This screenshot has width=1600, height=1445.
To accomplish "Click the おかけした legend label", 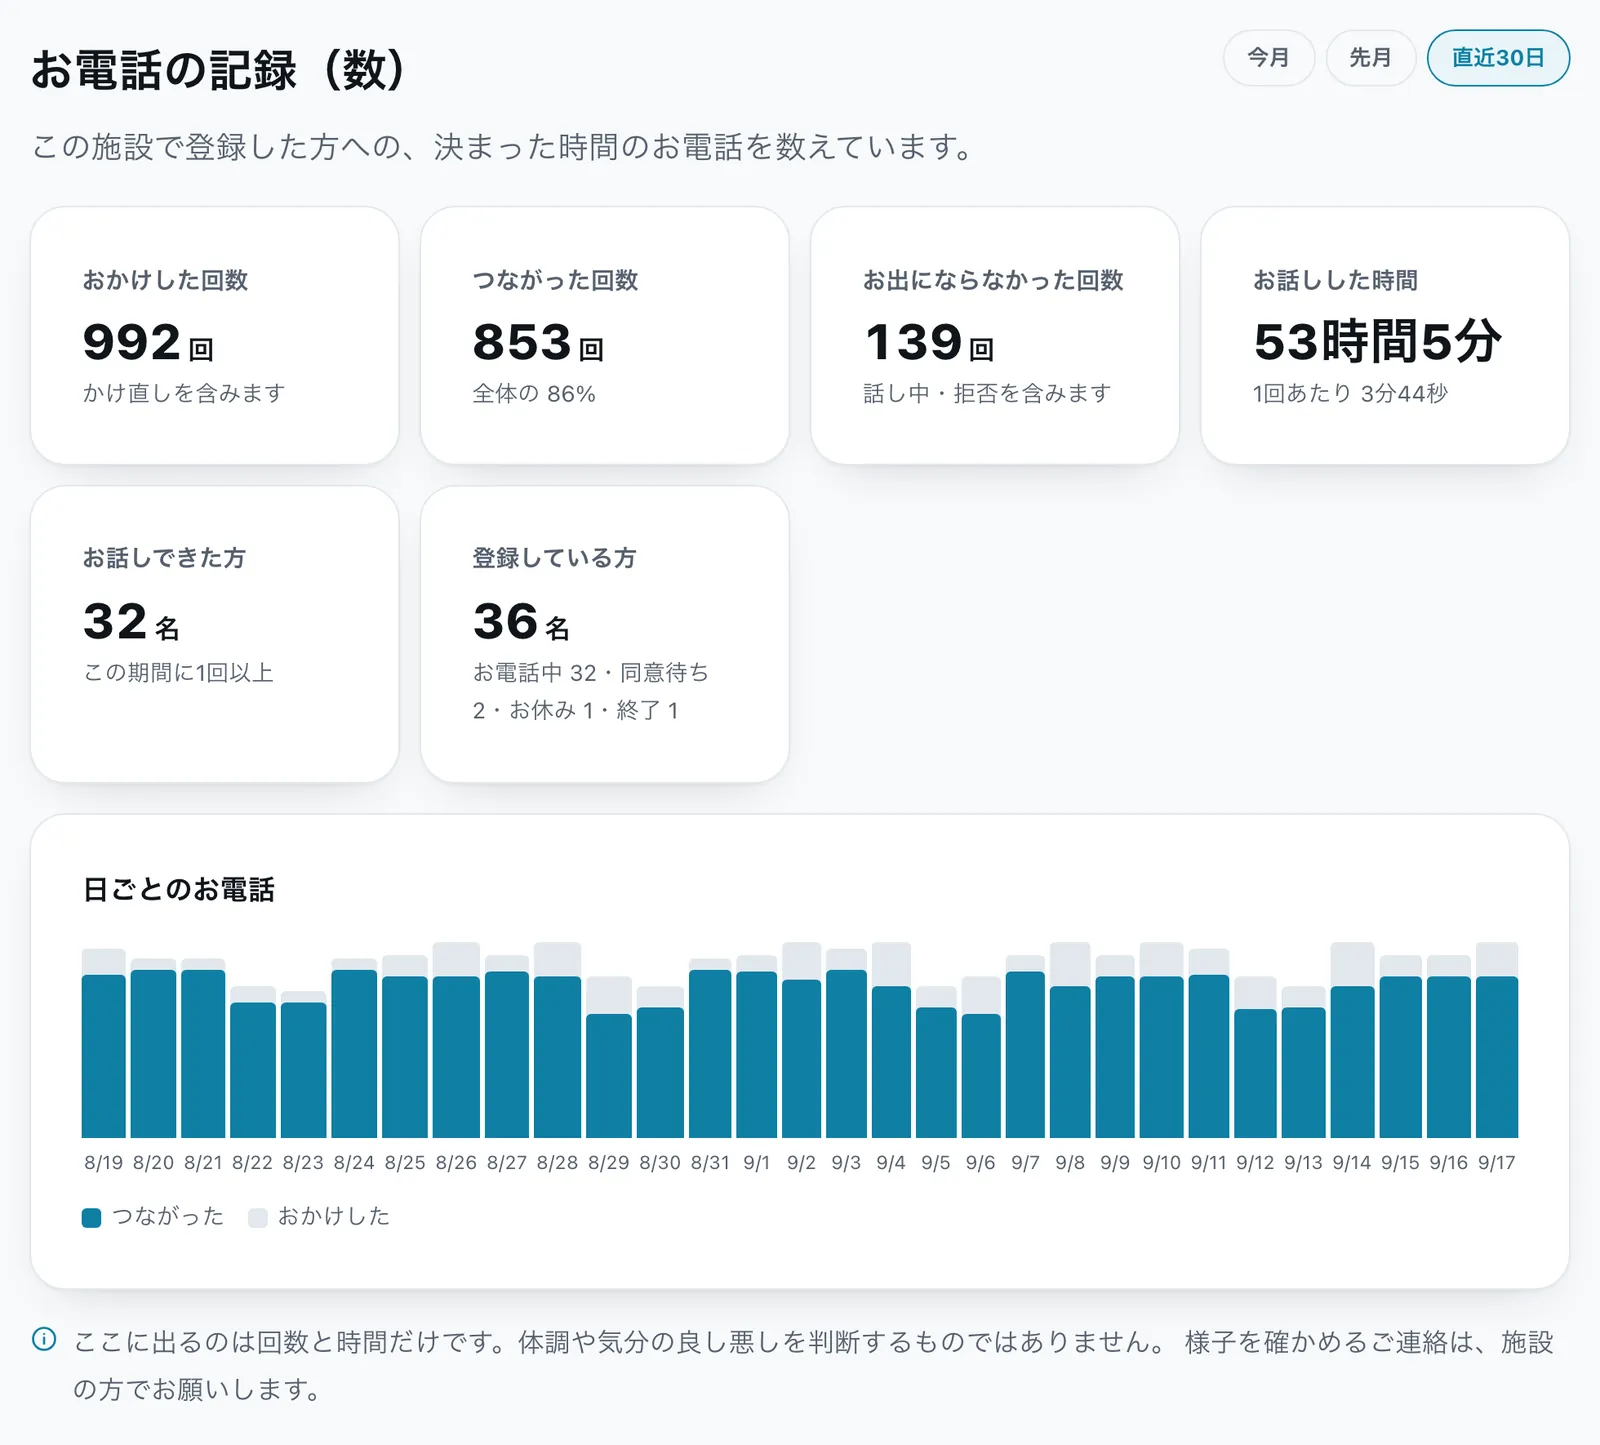I will coord(334,1217).
